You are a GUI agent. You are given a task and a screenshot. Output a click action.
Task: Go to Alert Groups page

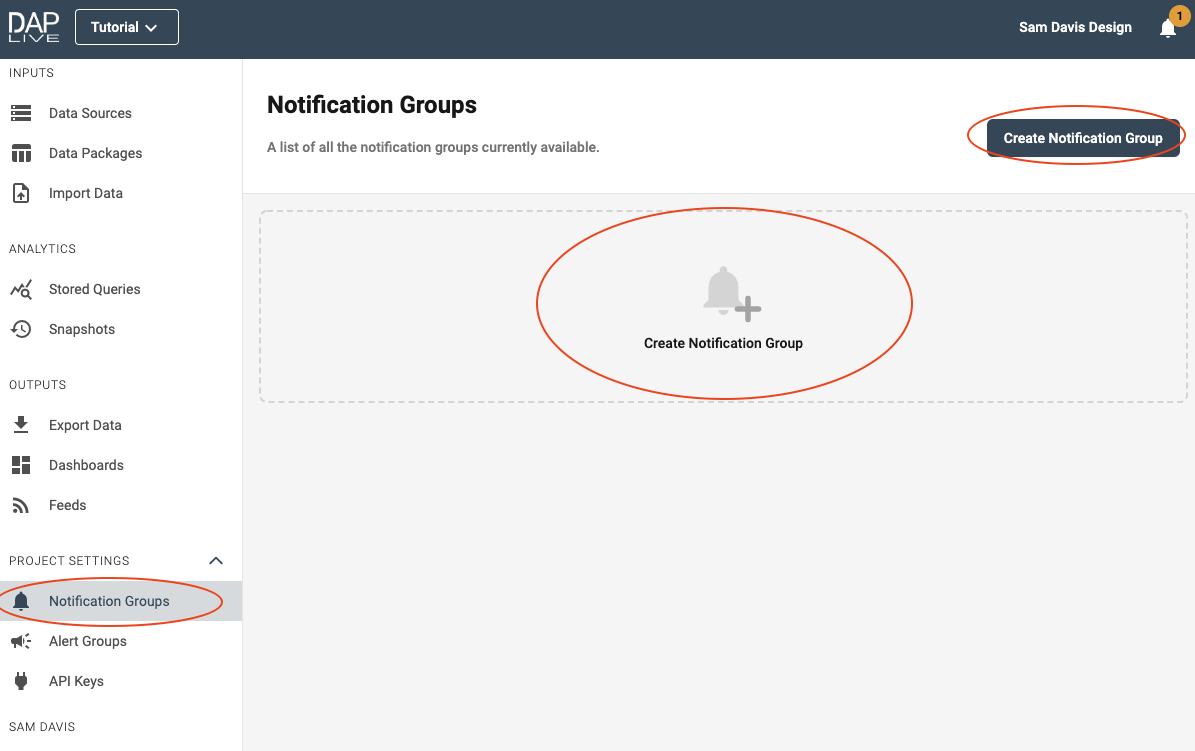(x=88, y=641)
